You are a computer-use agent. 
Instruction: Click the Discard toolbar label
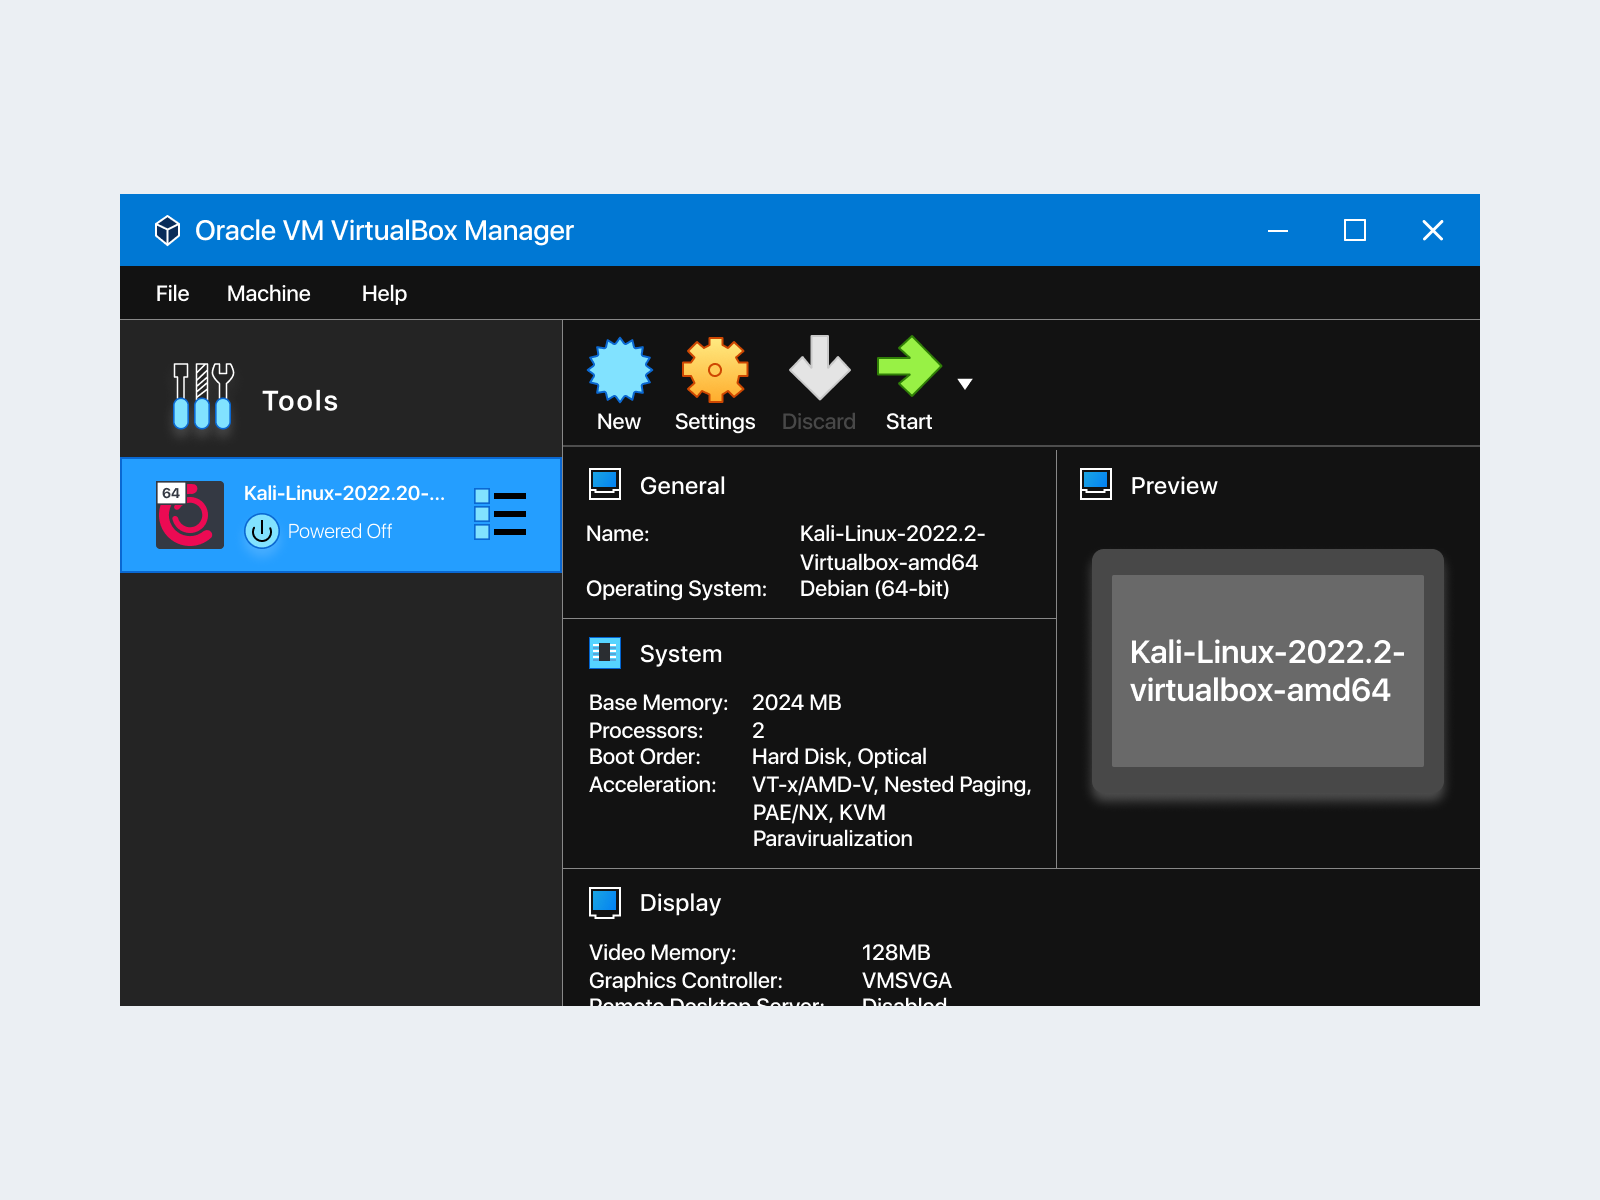coord(819,422)
